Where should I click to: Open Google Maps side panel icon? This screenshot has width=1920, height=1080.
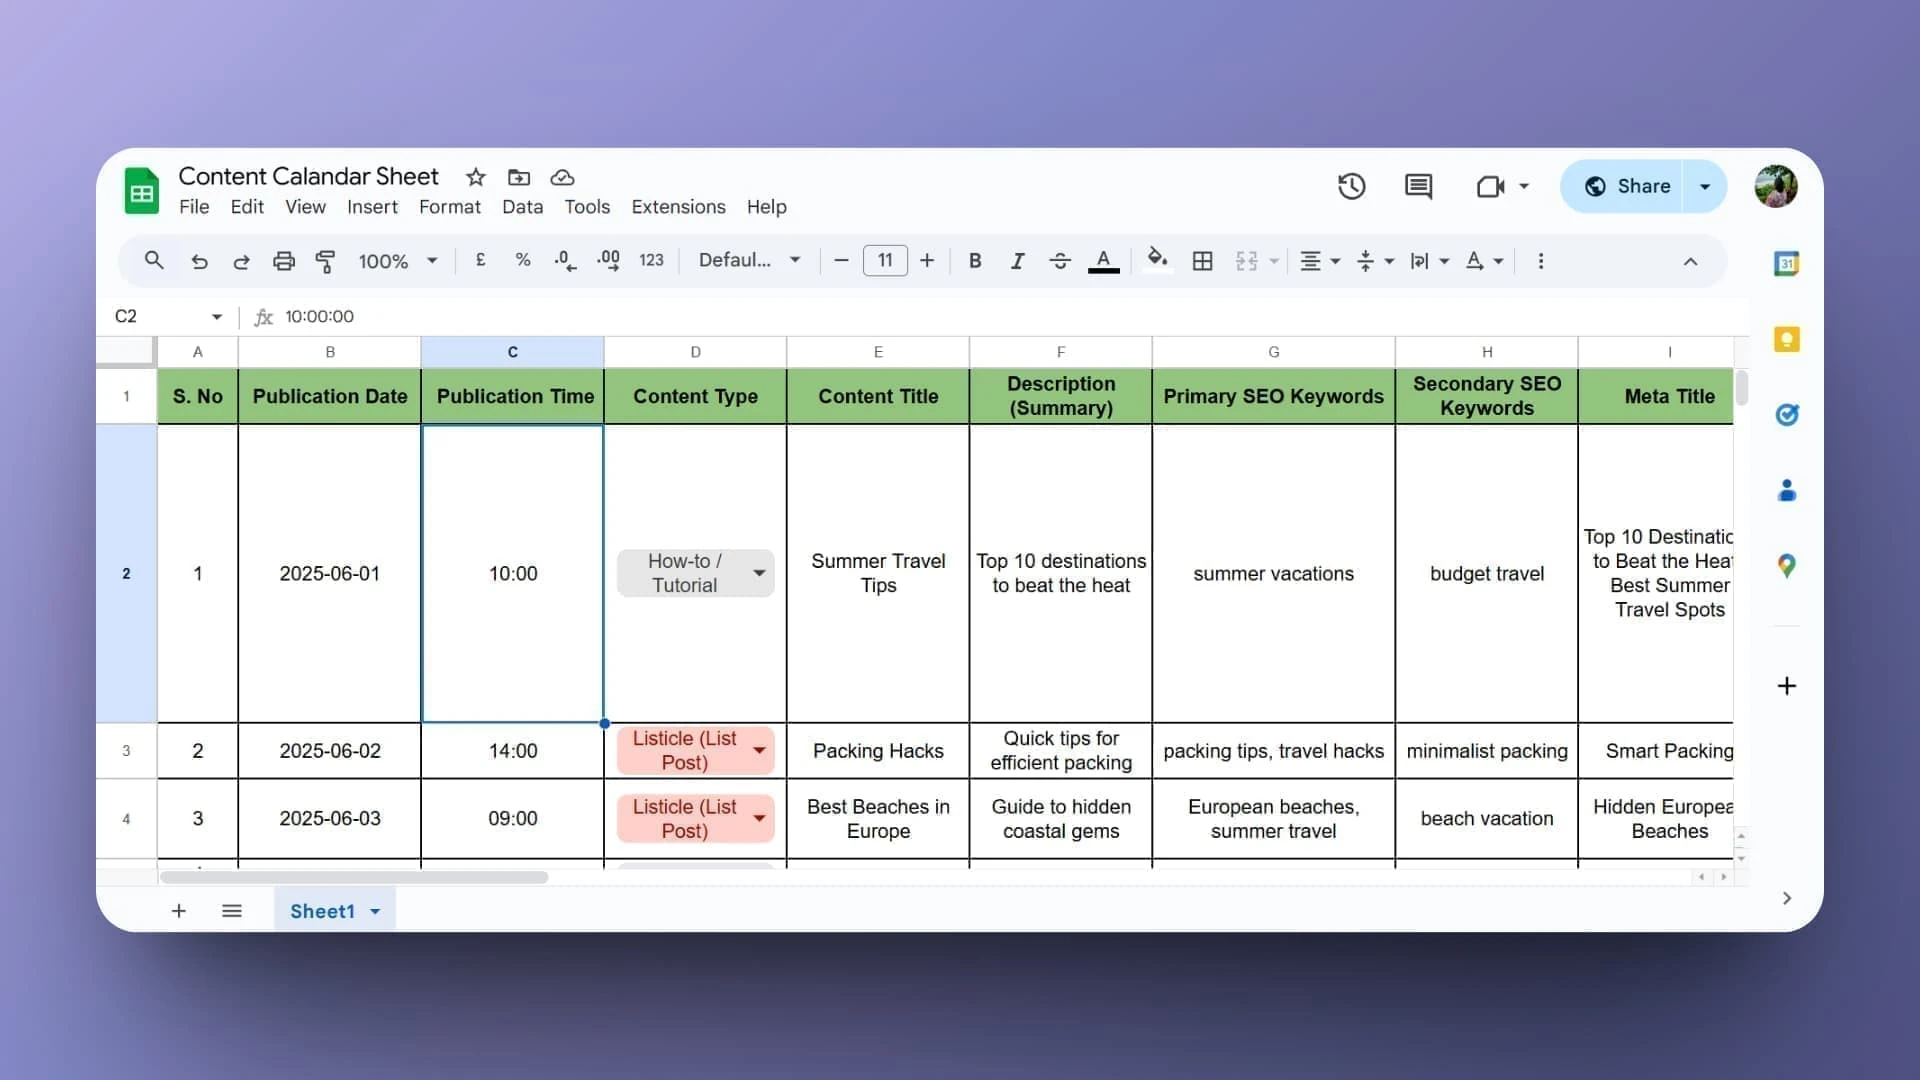1786,566
